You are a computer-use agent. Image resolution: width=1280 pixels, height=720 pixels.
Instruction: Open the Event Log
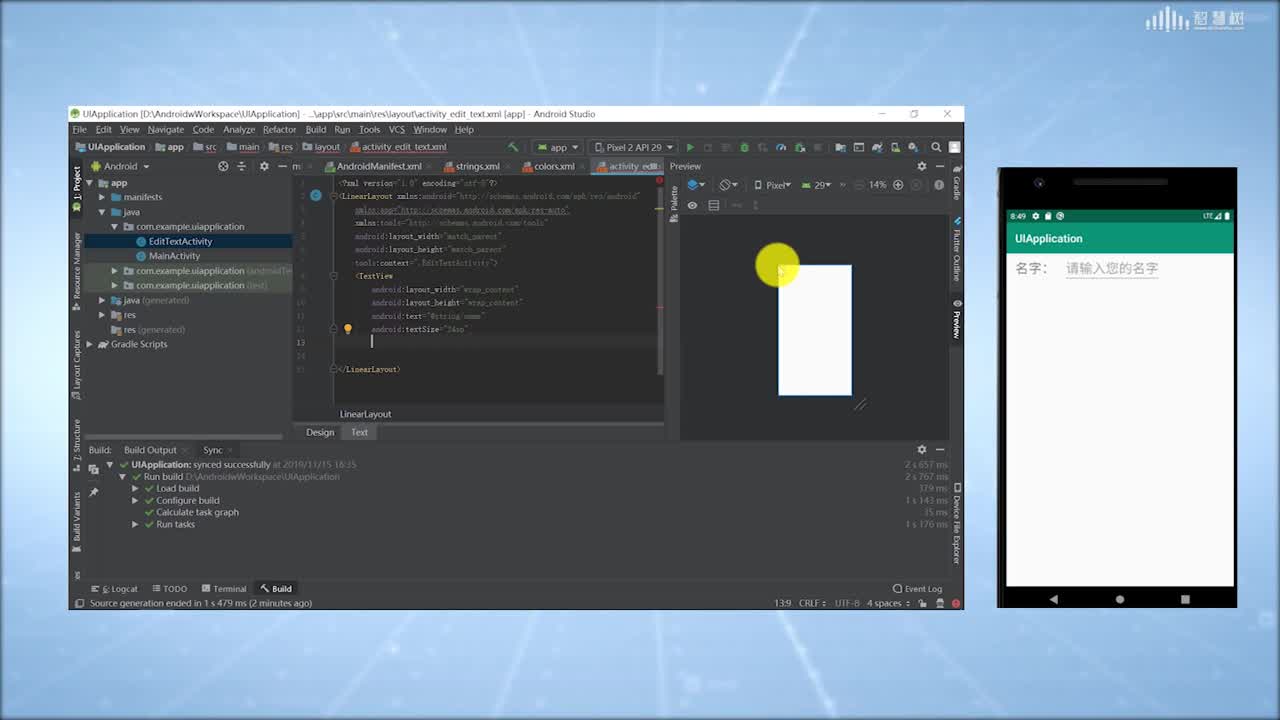point(918,589)
